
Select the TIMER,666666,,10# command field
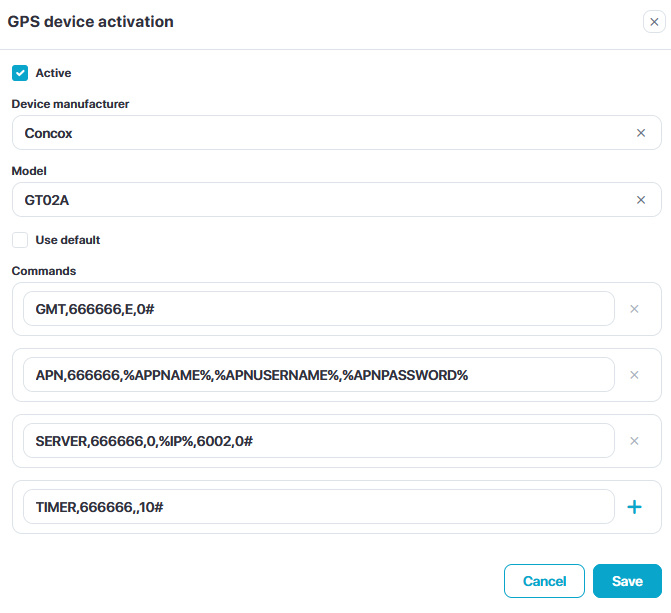tap(318, 507)
